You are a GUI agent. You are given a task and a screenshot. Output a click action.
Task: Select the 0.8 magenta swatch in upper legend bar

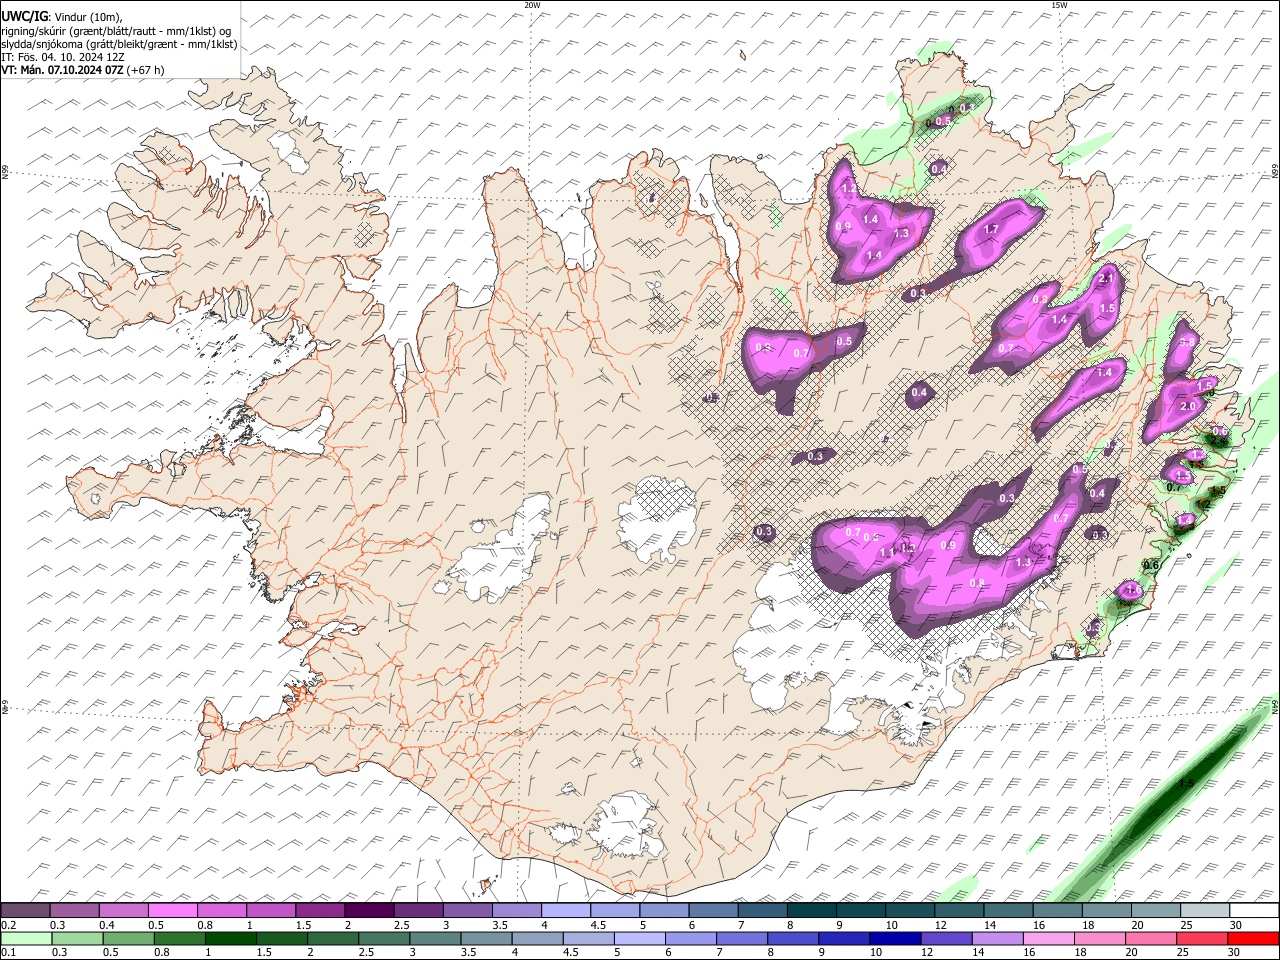221,911
